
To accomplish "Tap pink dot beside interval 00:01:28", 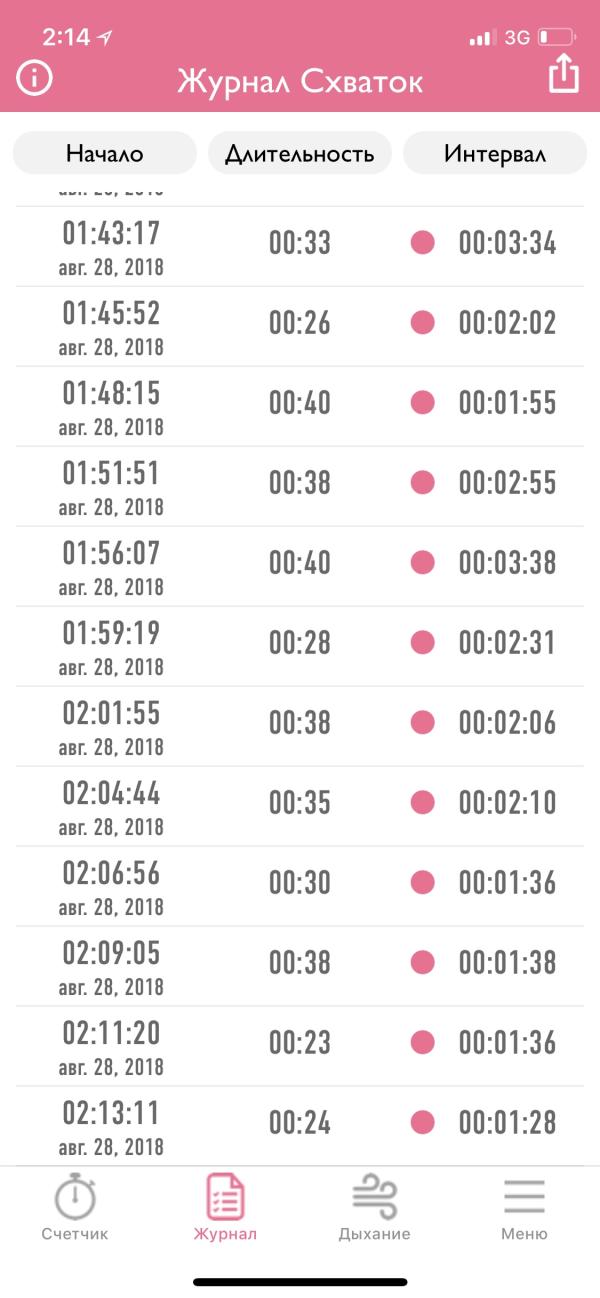I will (x=423, y=1122).
